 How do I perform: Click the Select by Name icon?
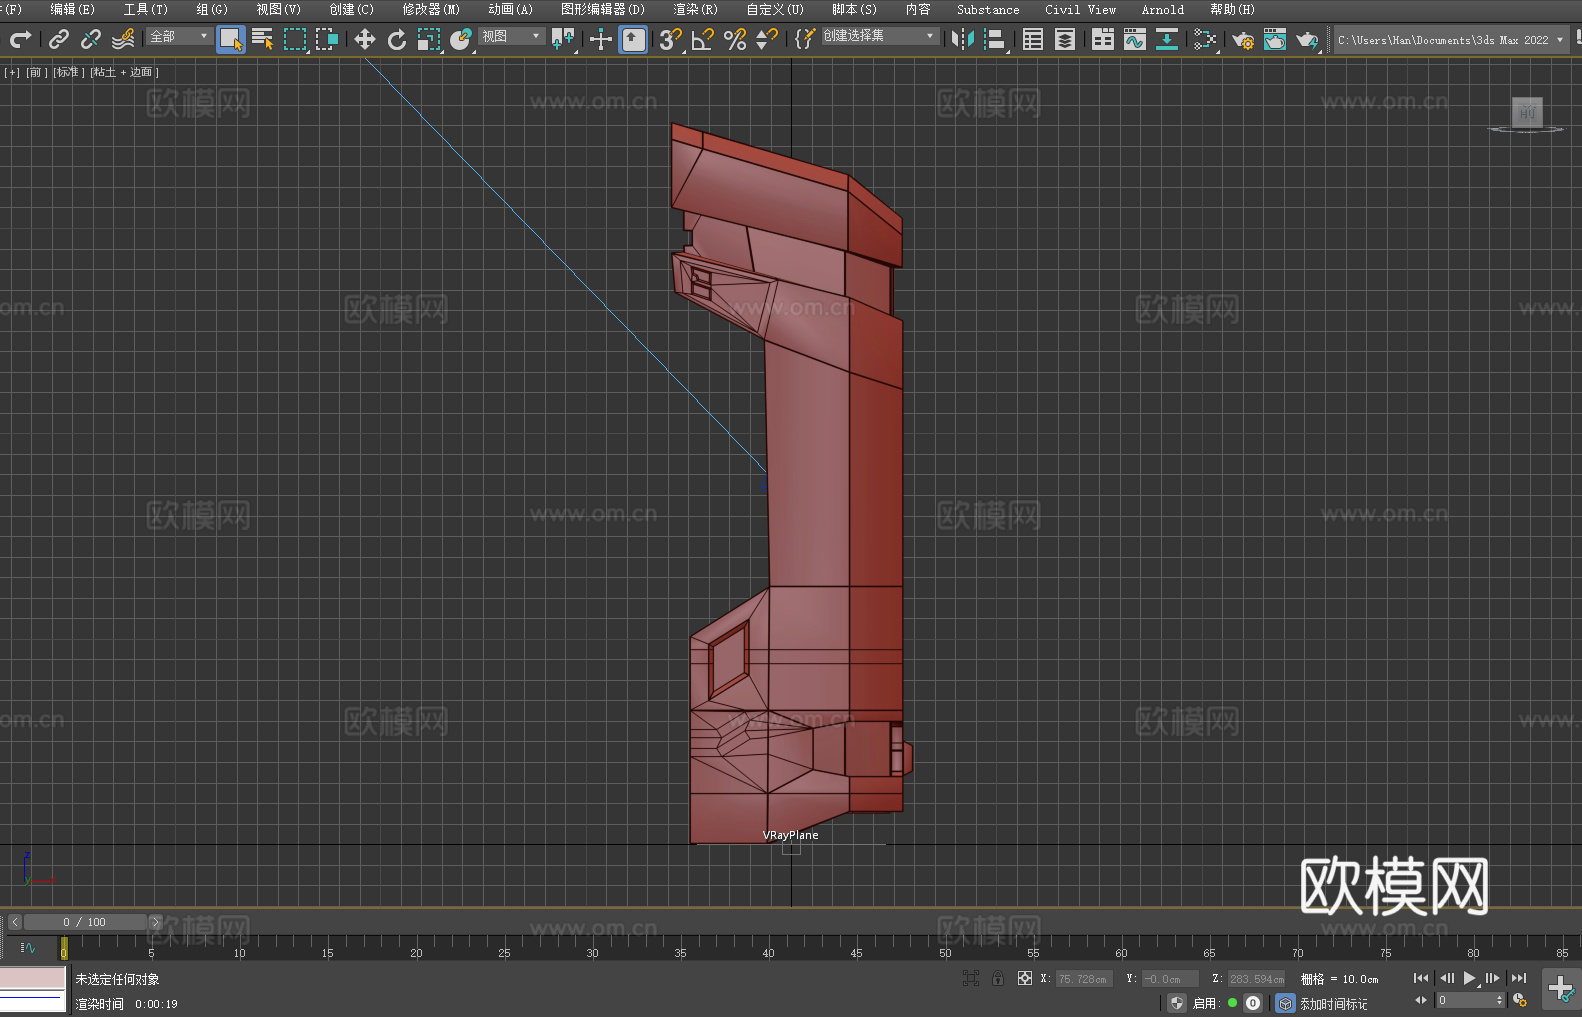(263, 39)
